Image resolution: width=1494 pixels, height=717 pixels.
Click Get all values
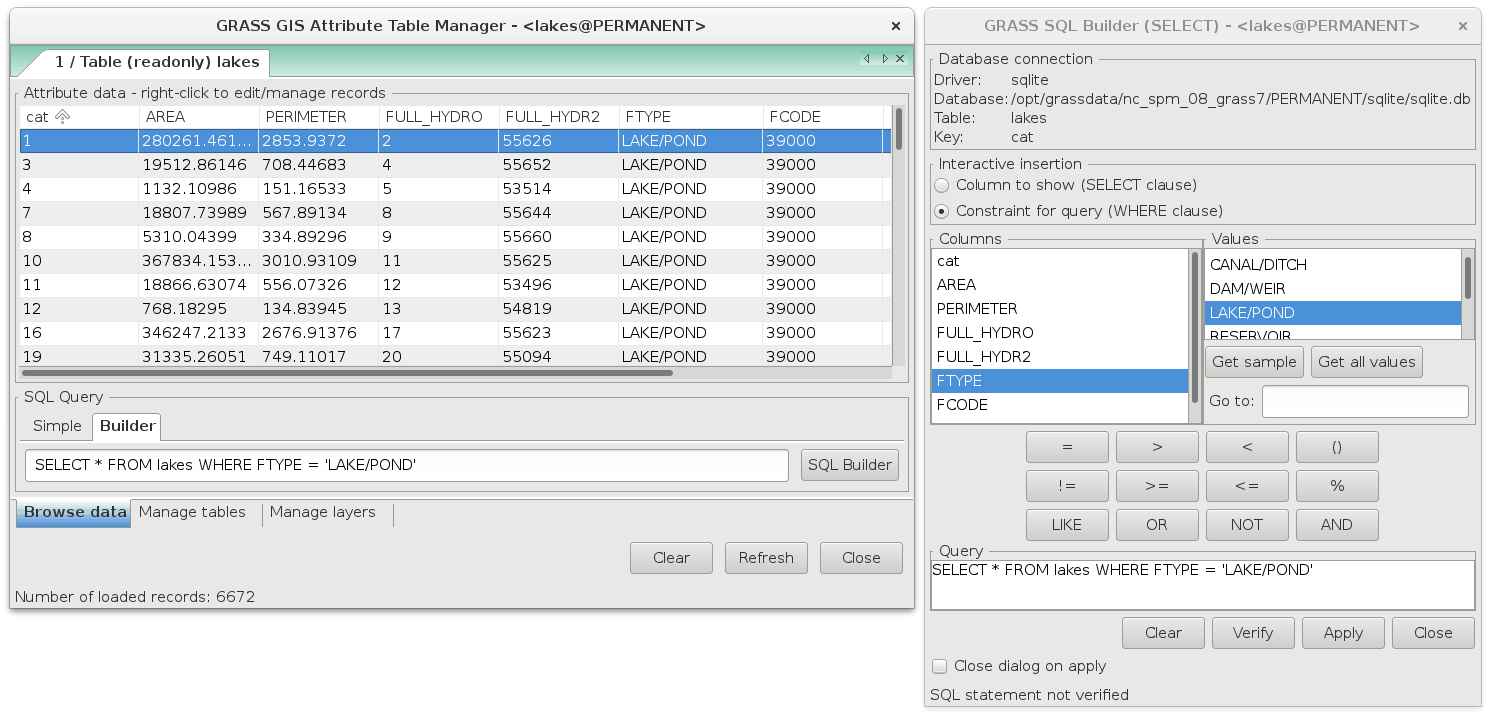(x=1366, y=362)
